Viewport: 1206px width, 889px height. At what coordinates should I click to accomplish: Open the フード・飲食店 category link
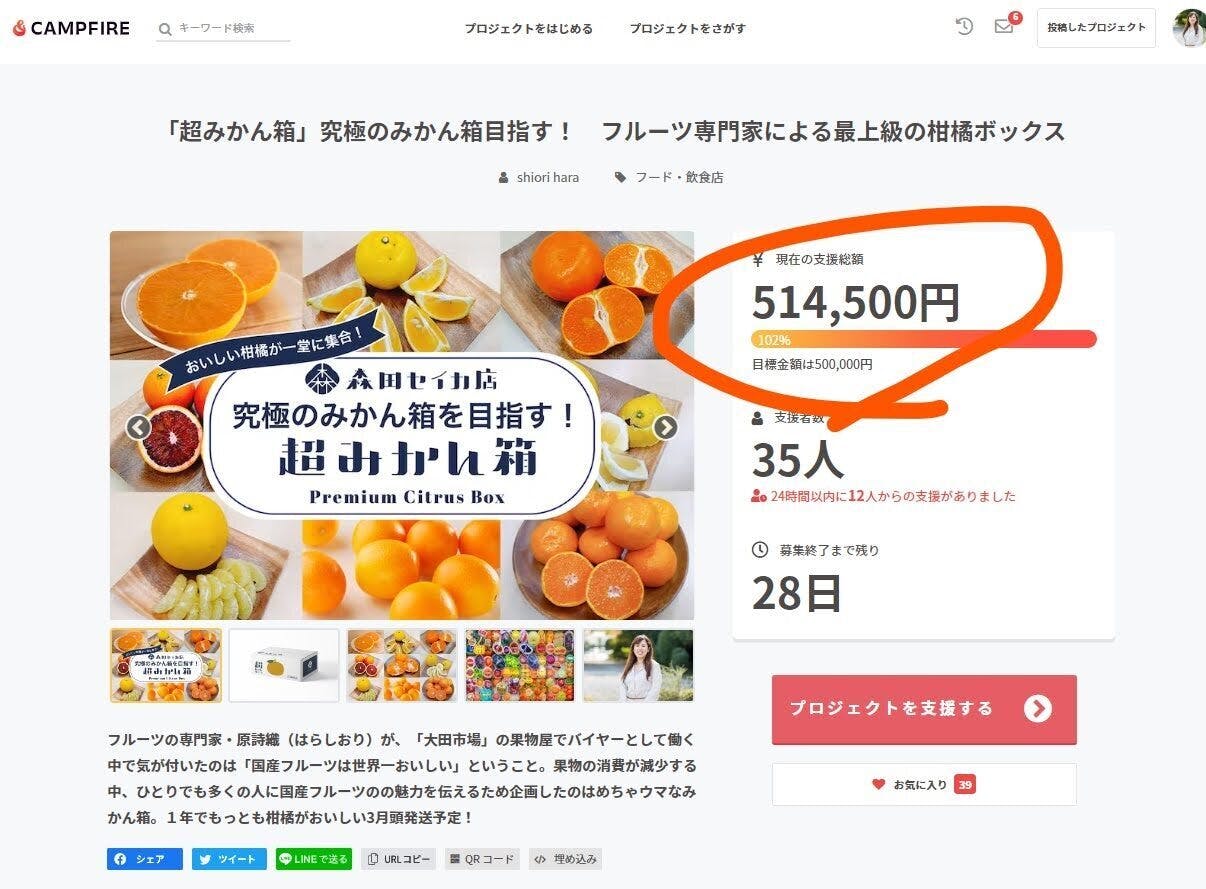(x=669, y=177)
